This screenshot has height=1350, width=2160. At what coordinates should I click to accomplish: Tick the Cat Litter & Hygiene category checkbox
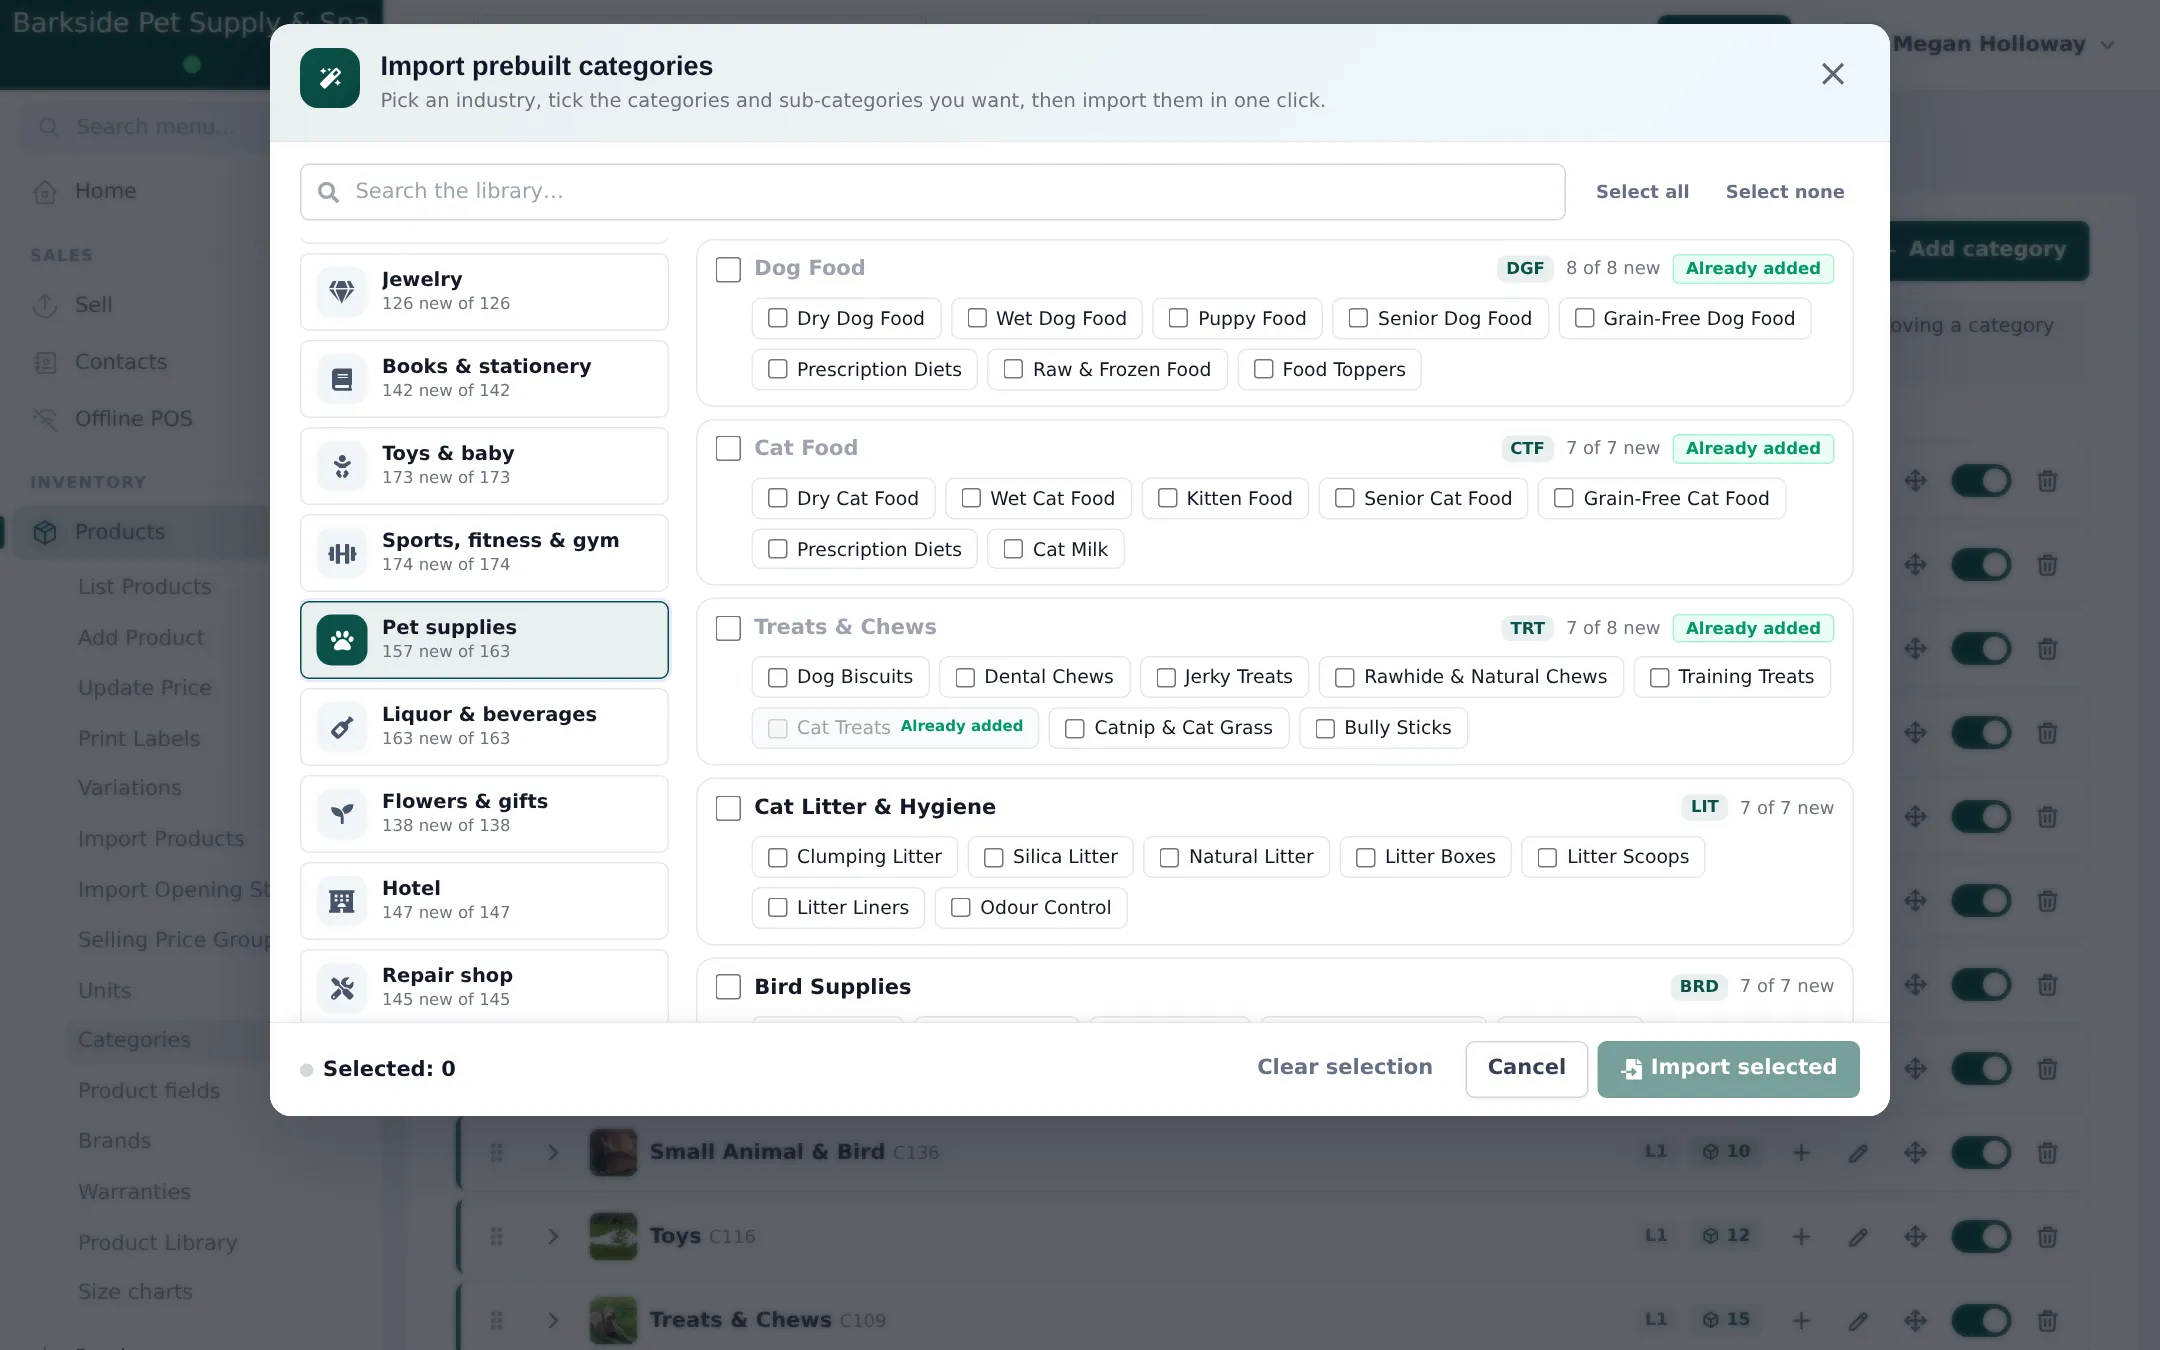tap(728, 808)
